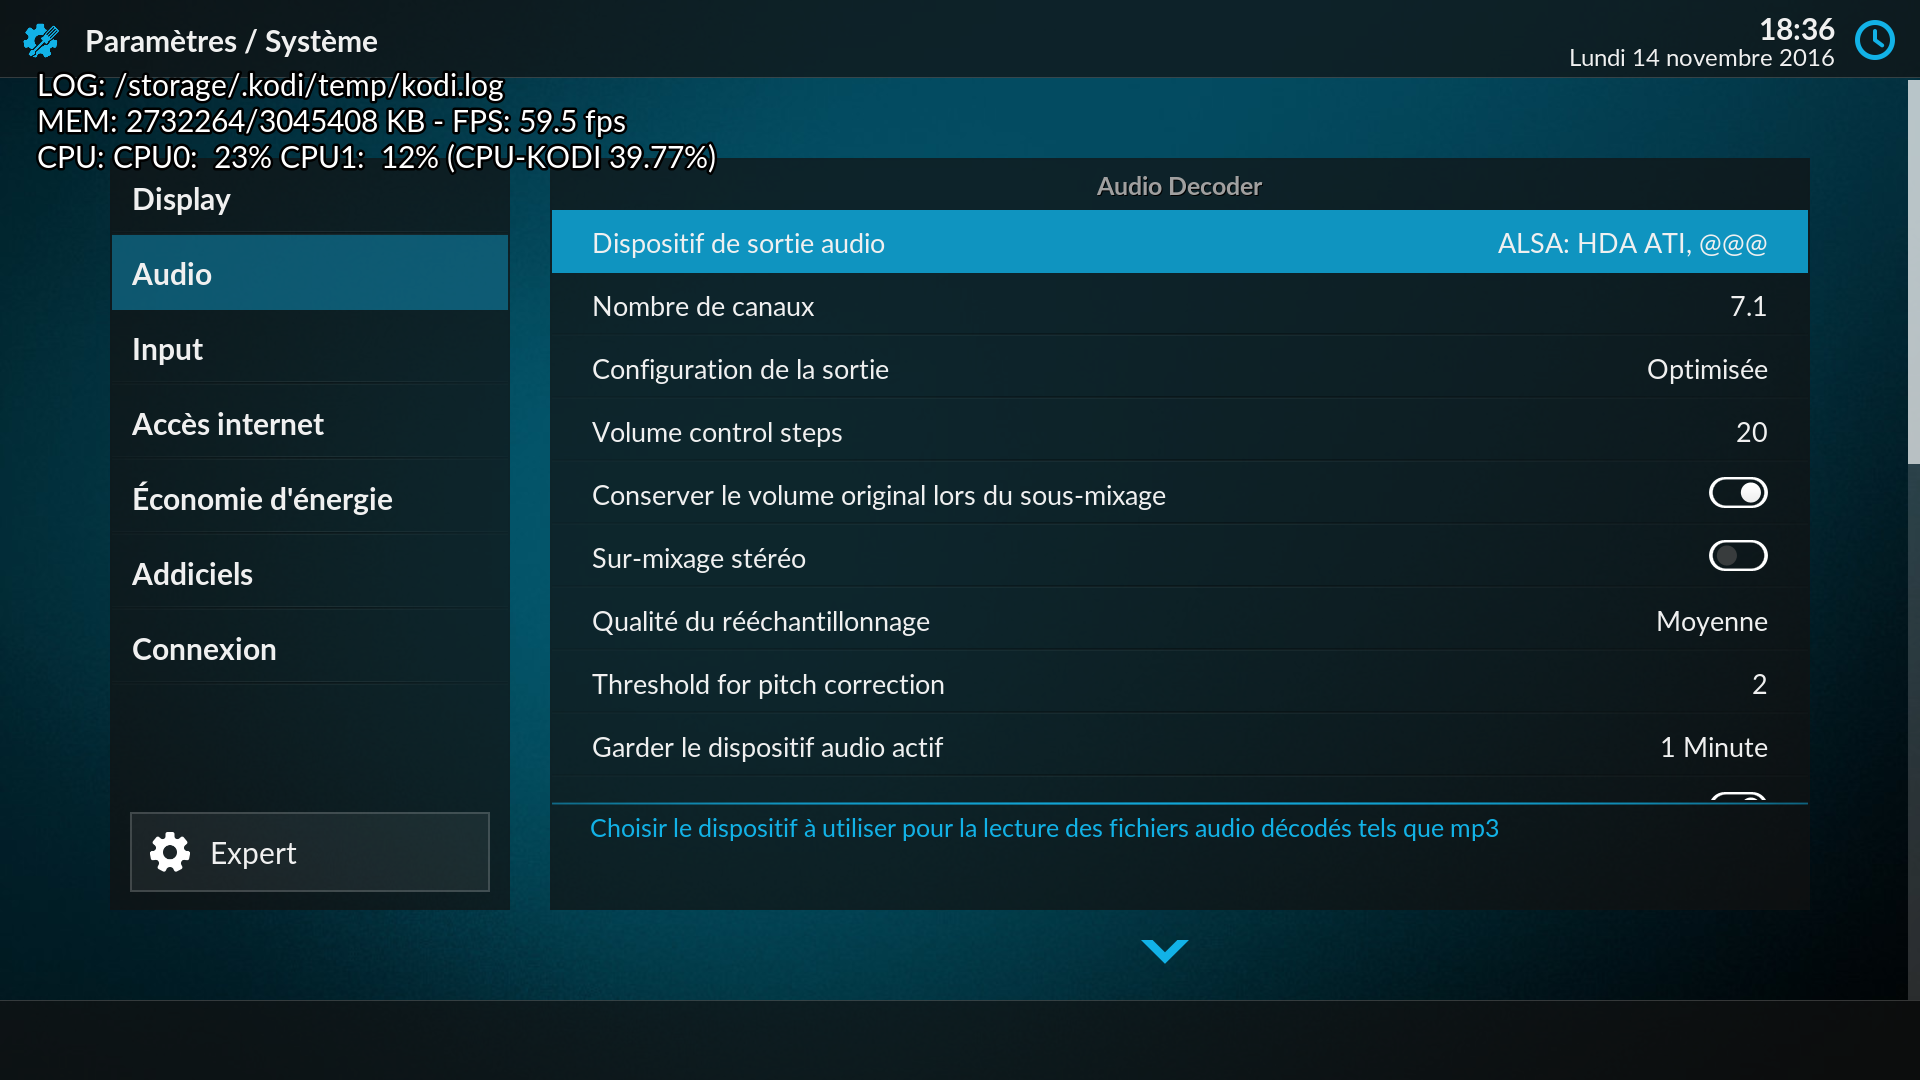Open Qualité du rééchantillonnage option Moyenne

1180,620
